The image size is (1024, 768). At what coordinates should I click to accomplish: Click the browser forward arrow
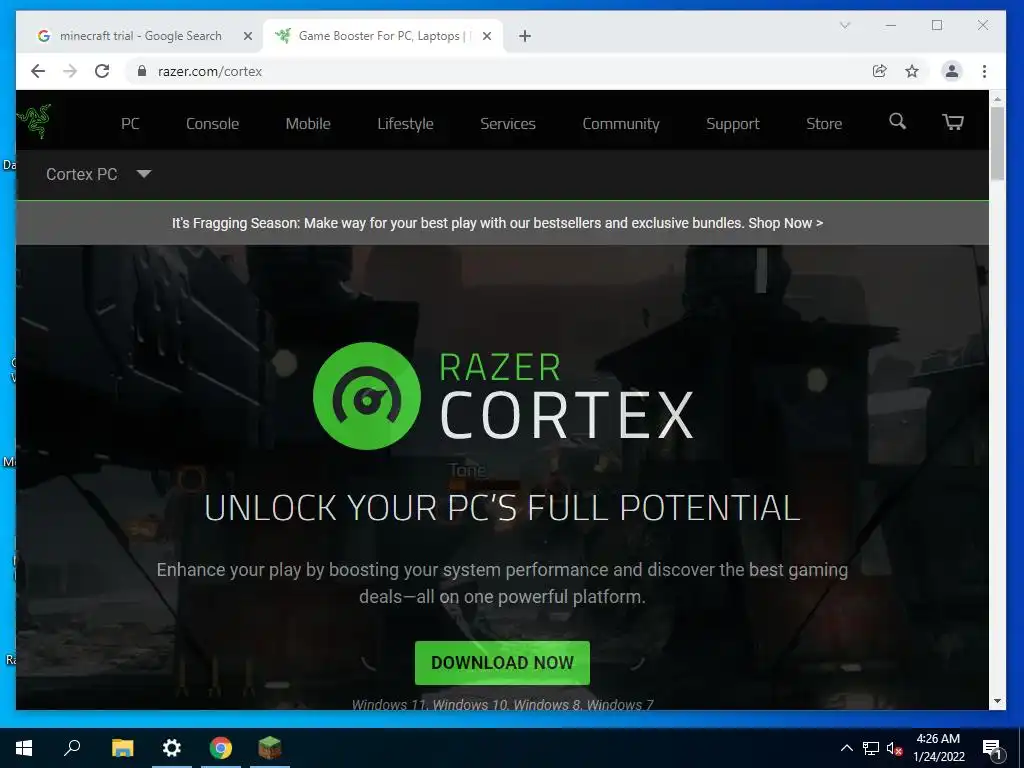pyautogui.click(x=70, y=71)
